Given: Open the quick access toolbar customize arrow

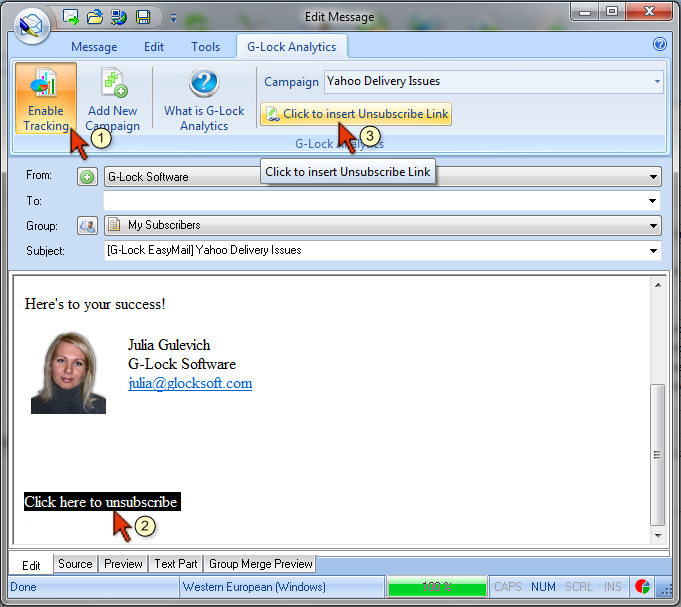Looking at the screenshot, I should click(173, 18).
